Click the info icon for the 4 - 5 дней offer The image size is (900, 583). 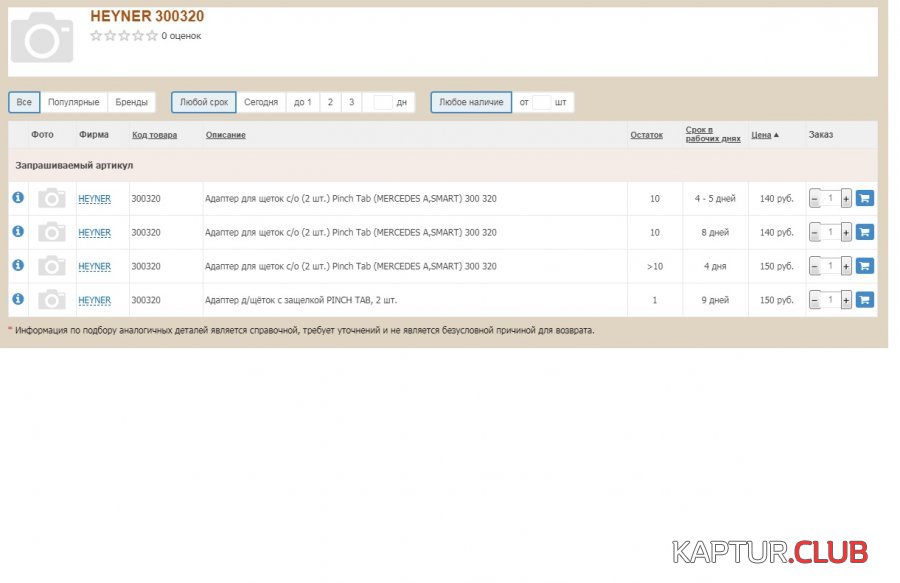[x=17, y=198]
